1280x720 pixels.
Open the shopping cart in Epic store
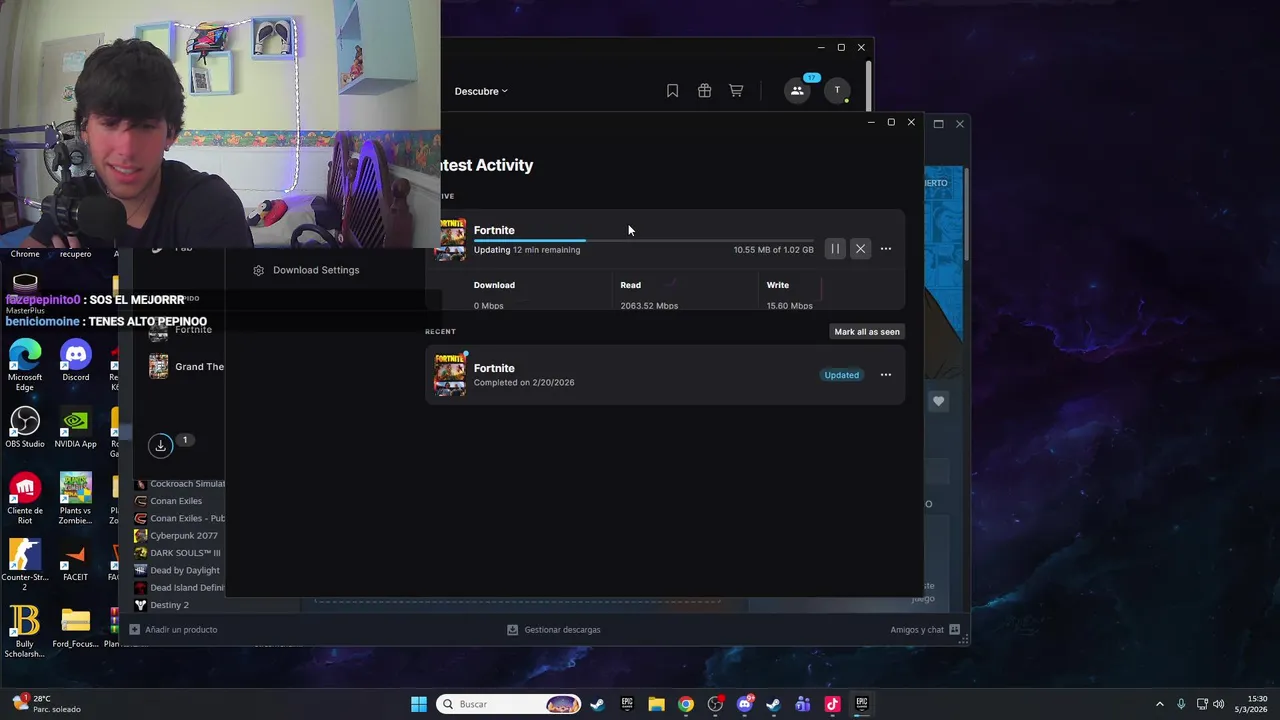coord(736,91)
